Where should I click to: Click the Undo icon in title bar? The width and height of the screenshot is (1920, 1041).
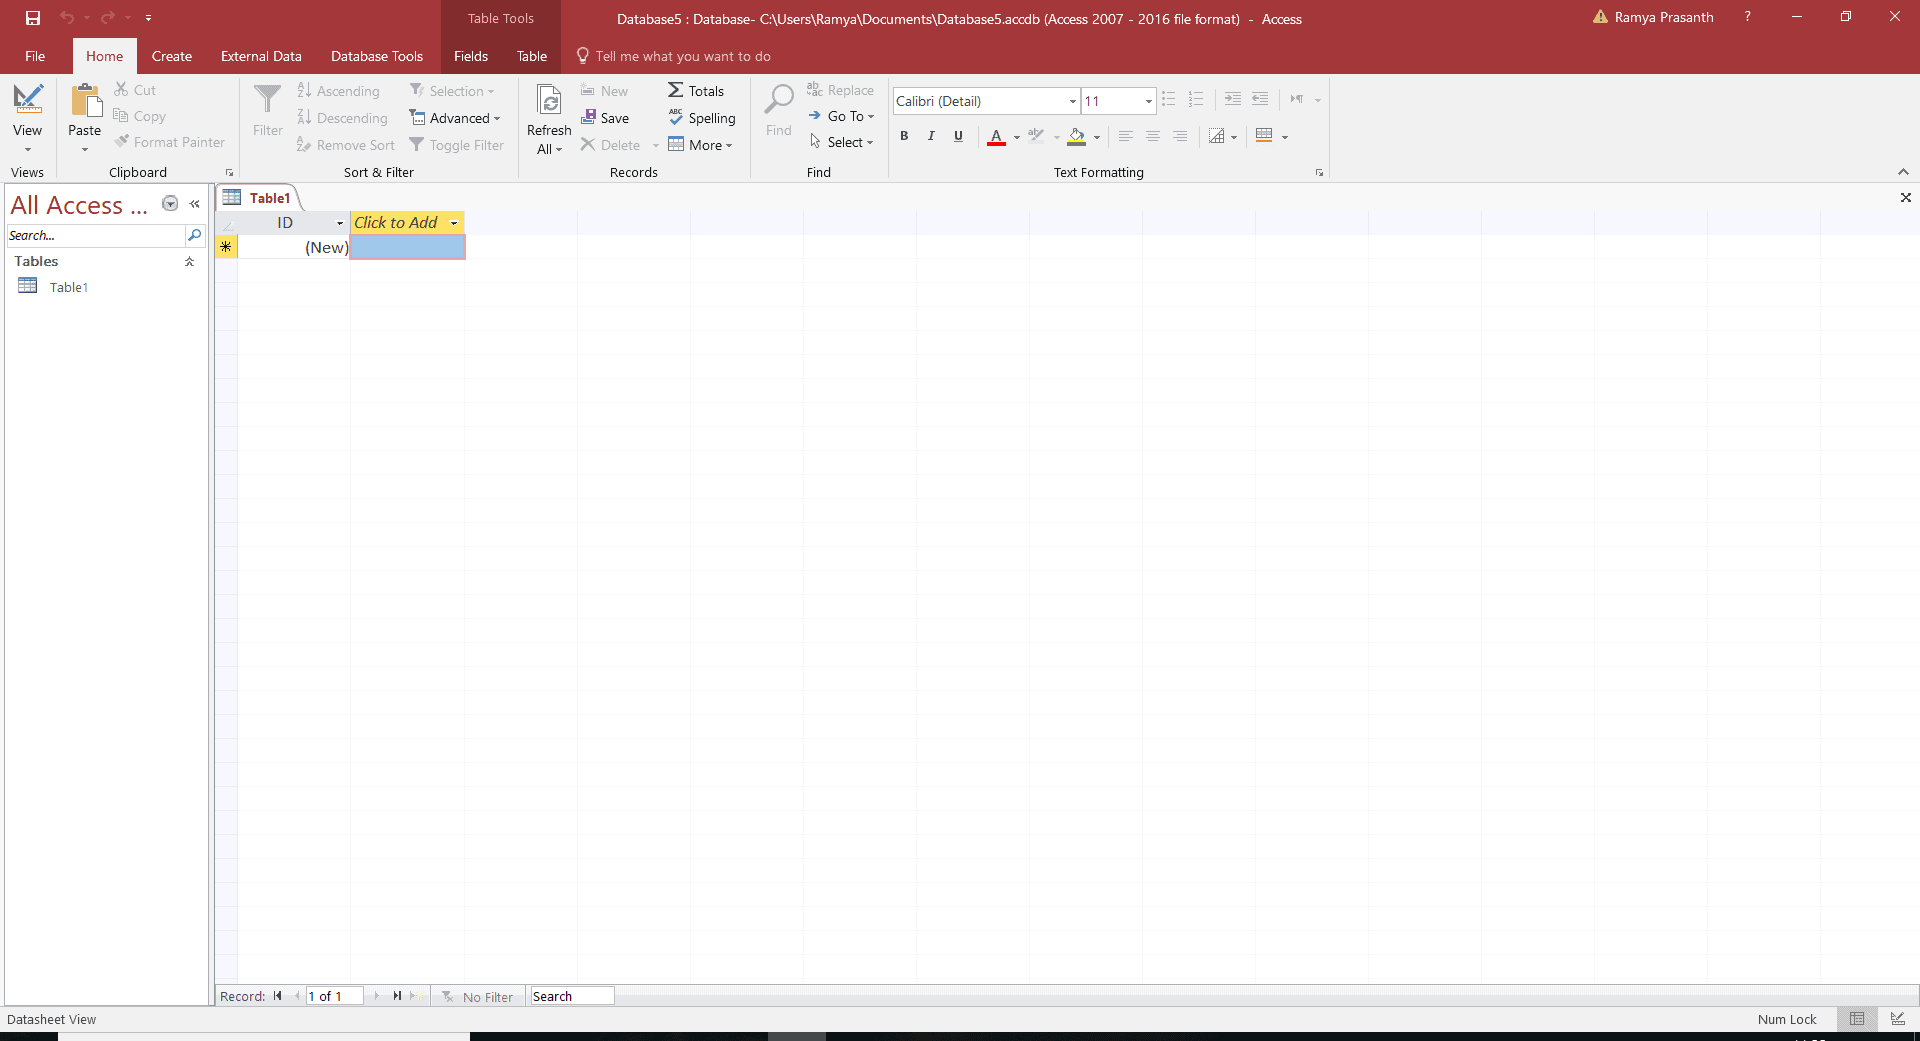[x=67, y=18]
